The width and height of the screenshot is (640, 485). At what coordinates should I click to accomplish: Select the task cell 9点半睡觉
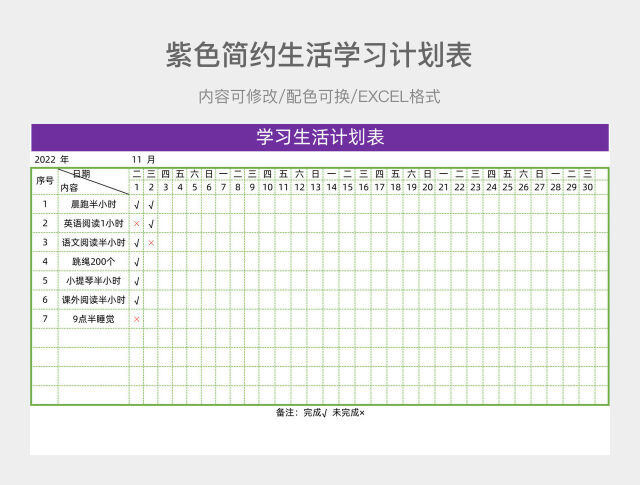pyautogui.click(x=93, y=319)
